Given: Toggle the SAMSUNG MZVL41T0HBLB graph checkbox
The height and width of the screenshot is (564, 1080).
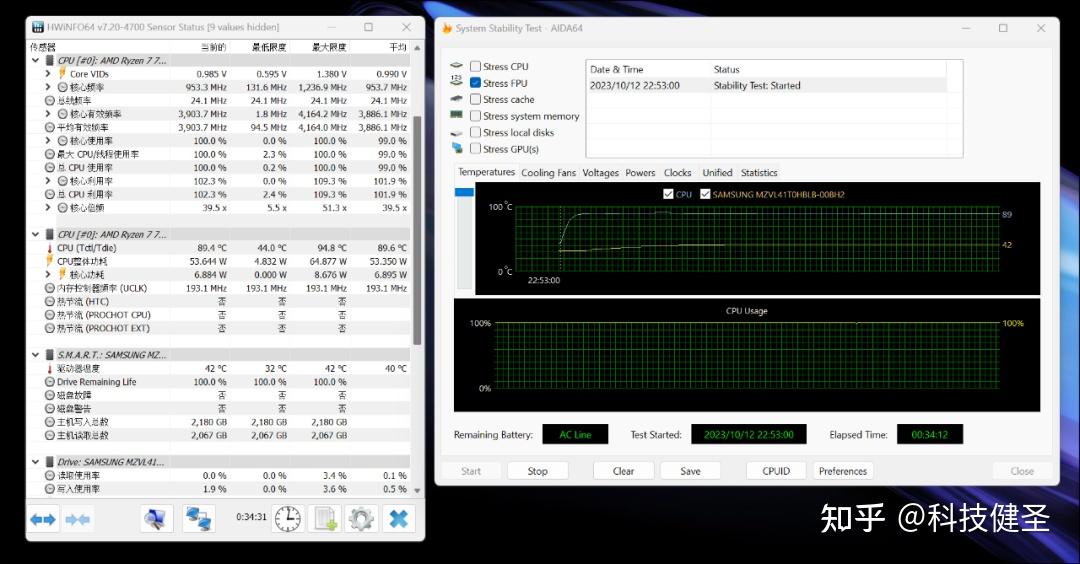Looking at the screenshot, I should pyautogui.click(x=705, y=194).
